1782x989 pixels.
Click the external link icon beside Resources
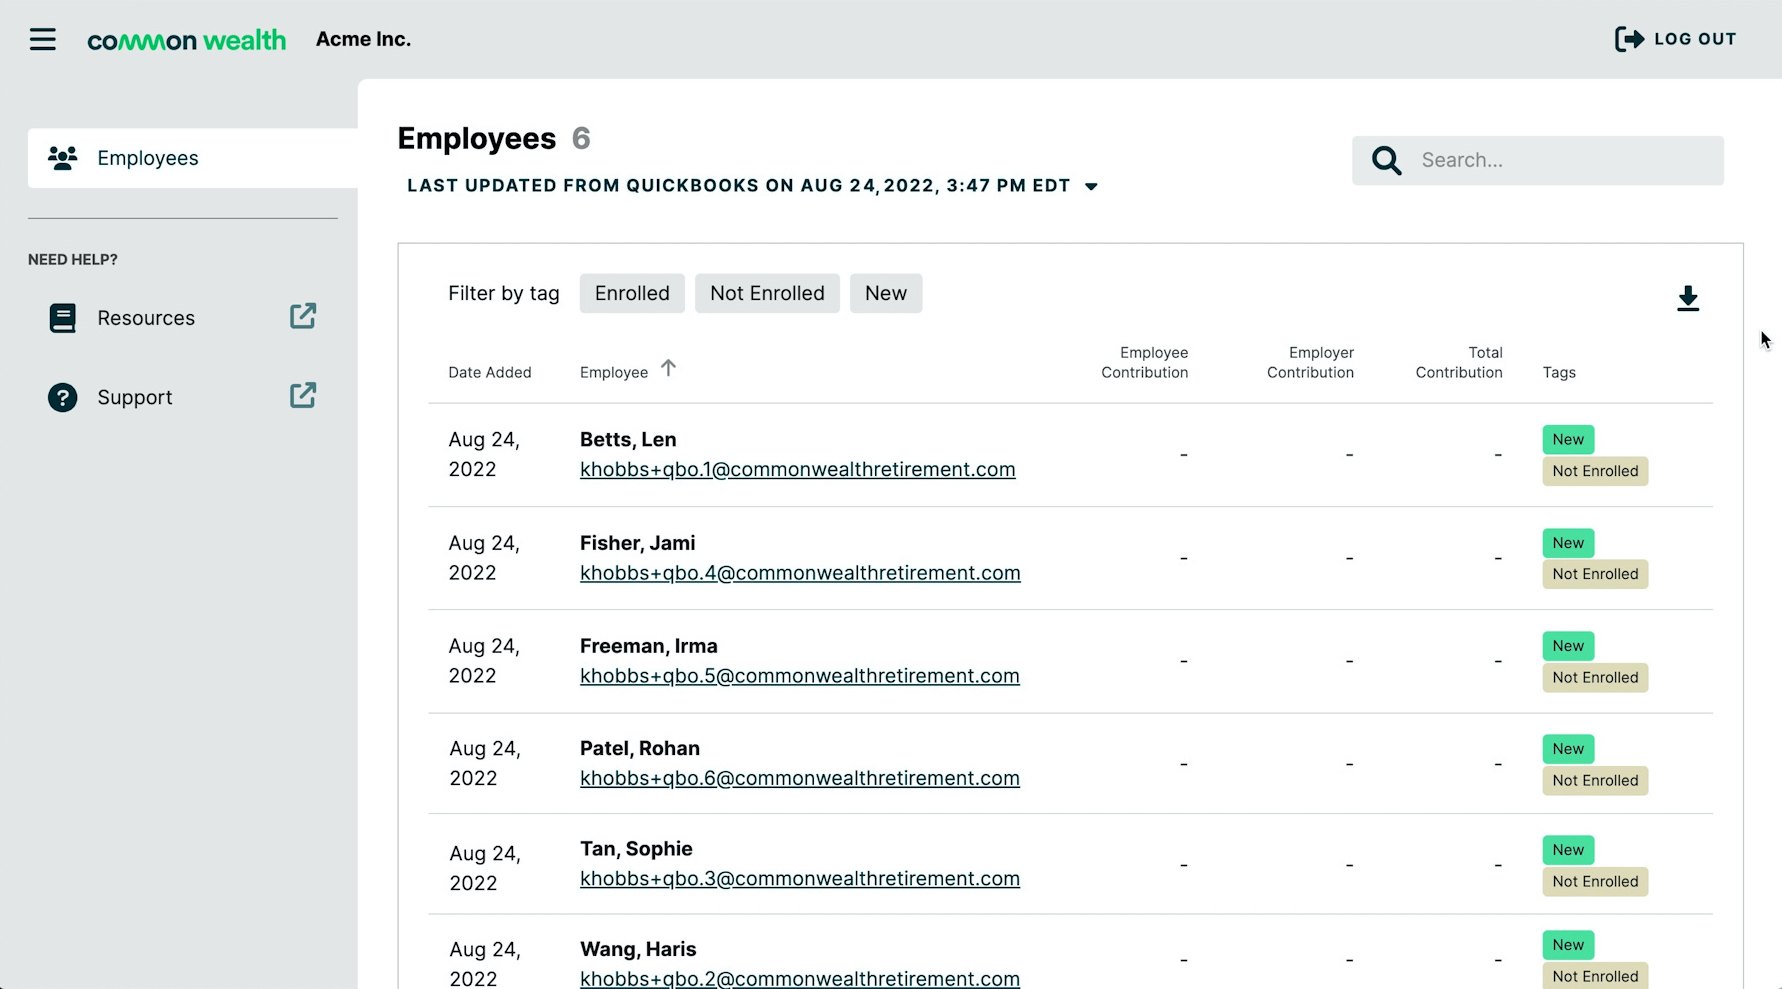coord(303,316)
